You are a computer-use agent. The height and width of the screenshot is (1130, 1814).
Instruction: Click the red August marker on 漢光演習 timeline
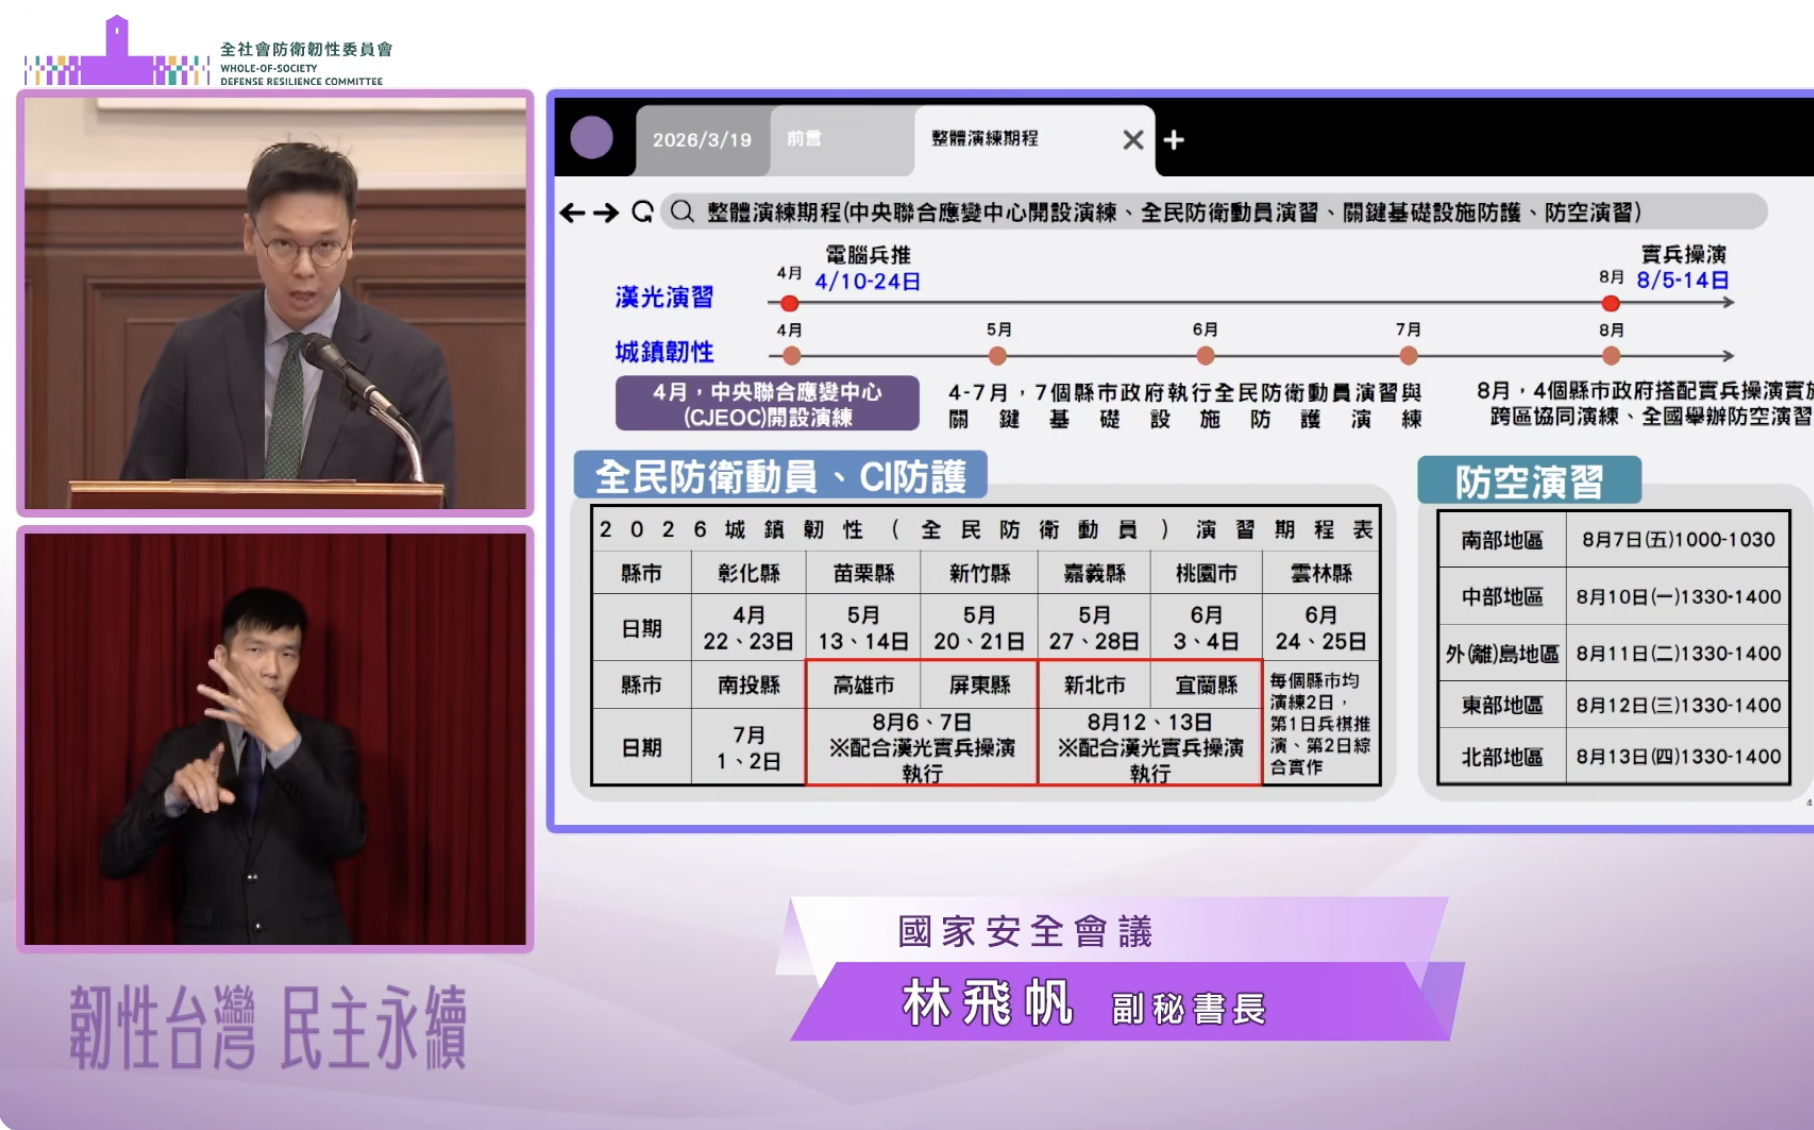point(1610,303)
